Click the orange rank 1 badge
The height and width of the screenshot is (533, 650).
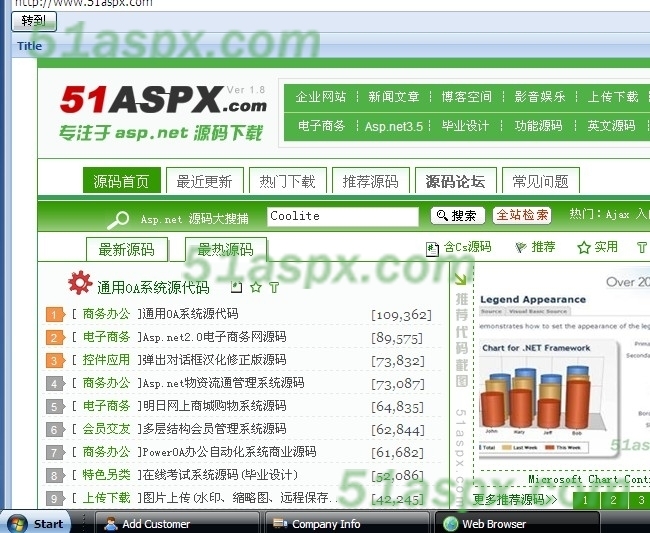[55, 315]
